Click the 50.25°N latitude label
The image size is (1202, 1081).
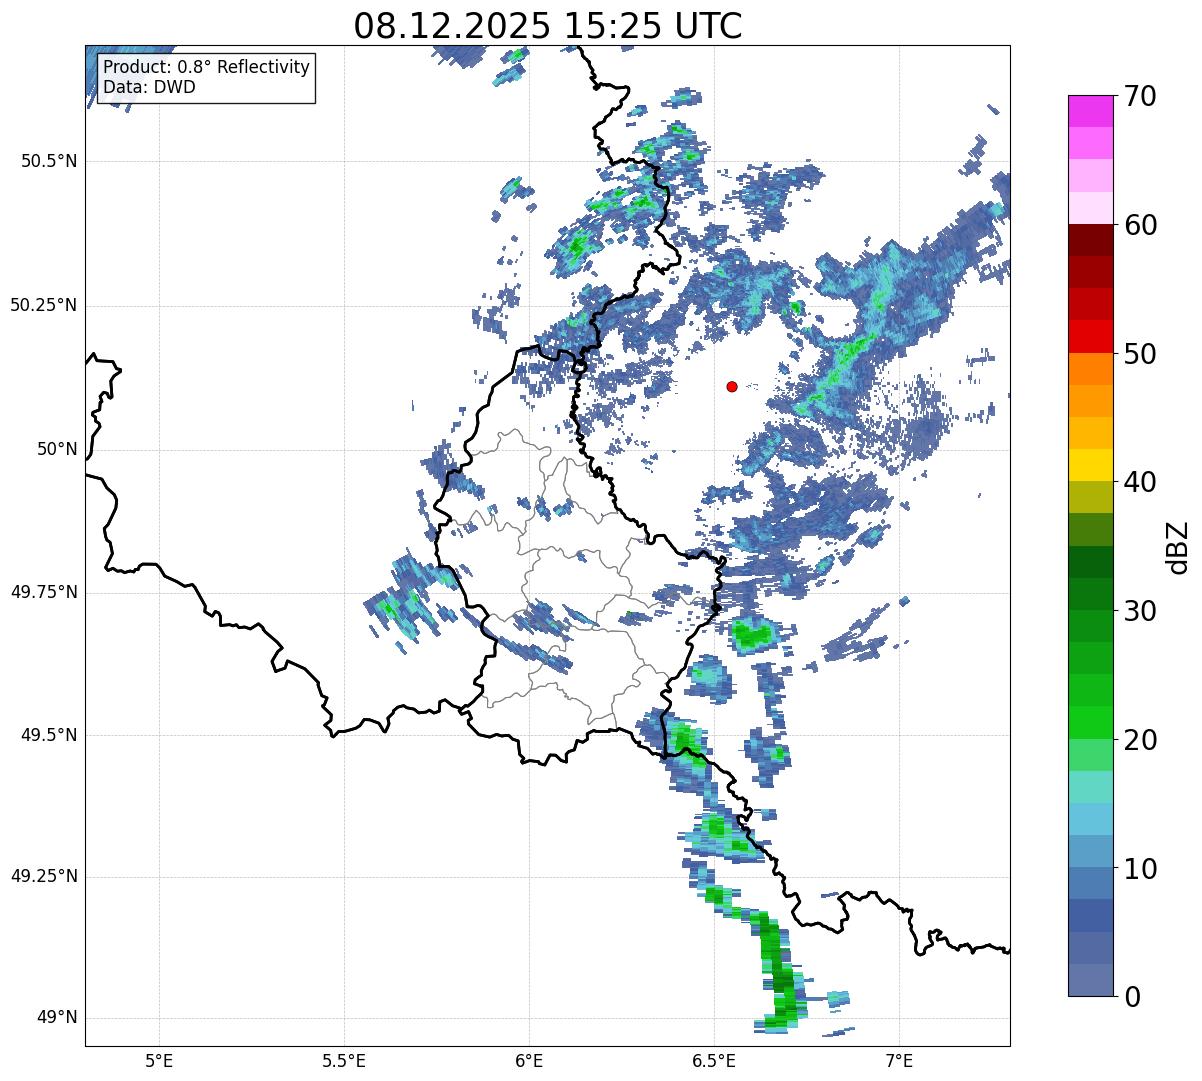44,305
